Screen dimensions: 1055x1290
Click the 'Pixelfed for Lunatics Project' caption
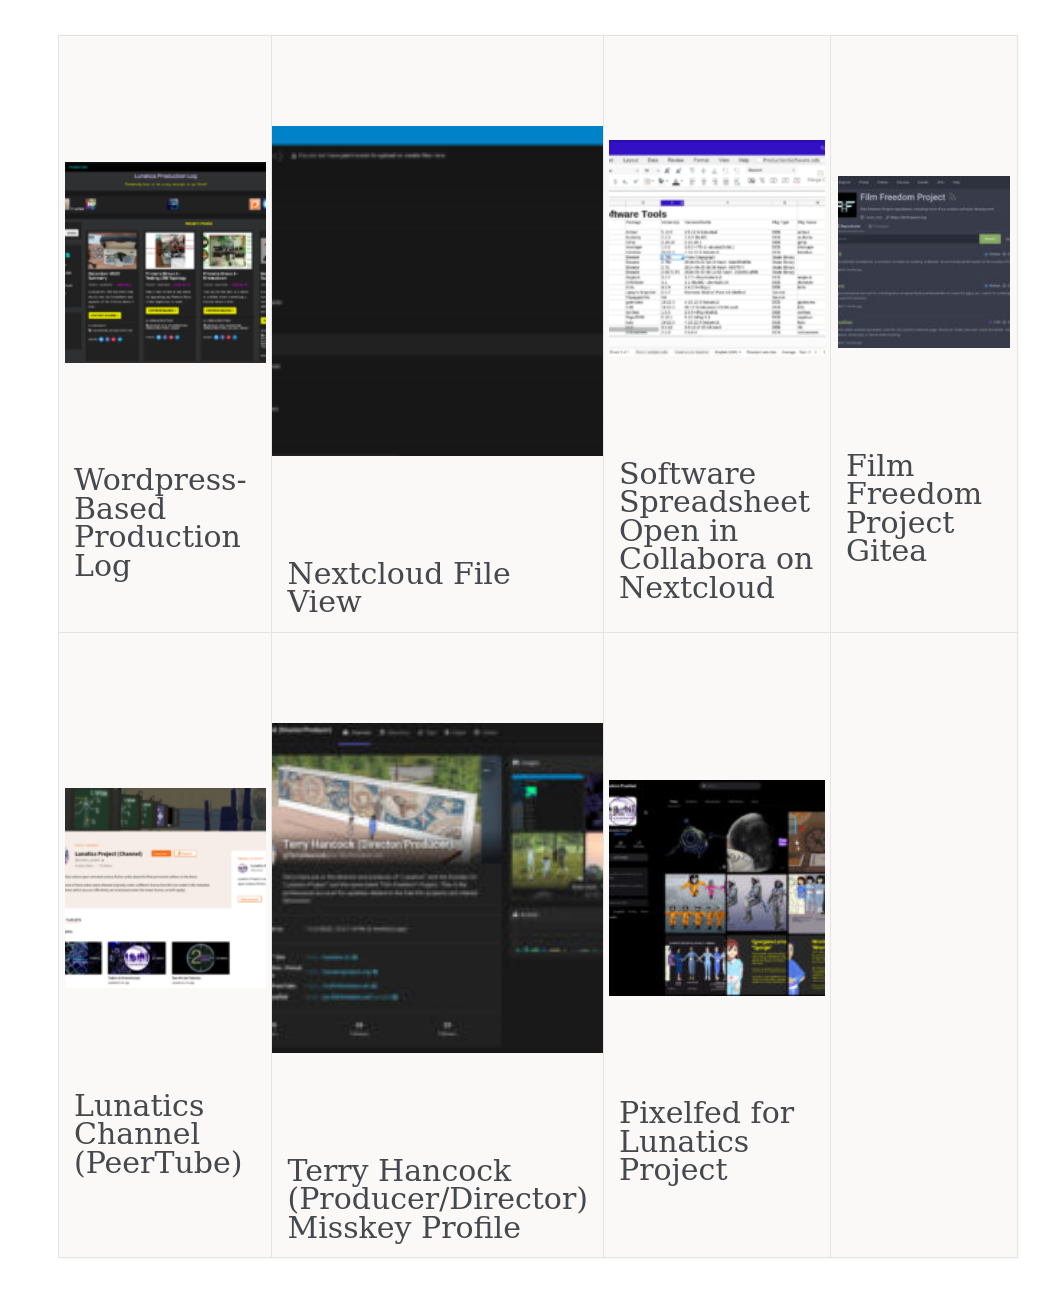pyautogui.click(x=705, y=1142)
